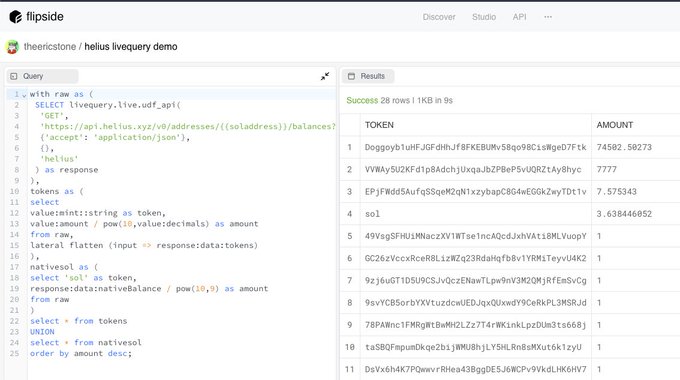Viewport: 680px width, 380px height.
Task: Select token cell starting with 9svYCB5orbYX
Action: click(x=475, y=303)
